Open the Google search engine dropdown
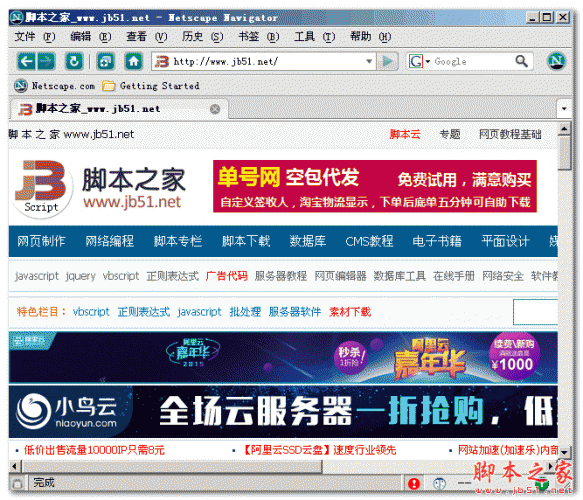Viewport: 583px width, 500px height. pos(428,61)
